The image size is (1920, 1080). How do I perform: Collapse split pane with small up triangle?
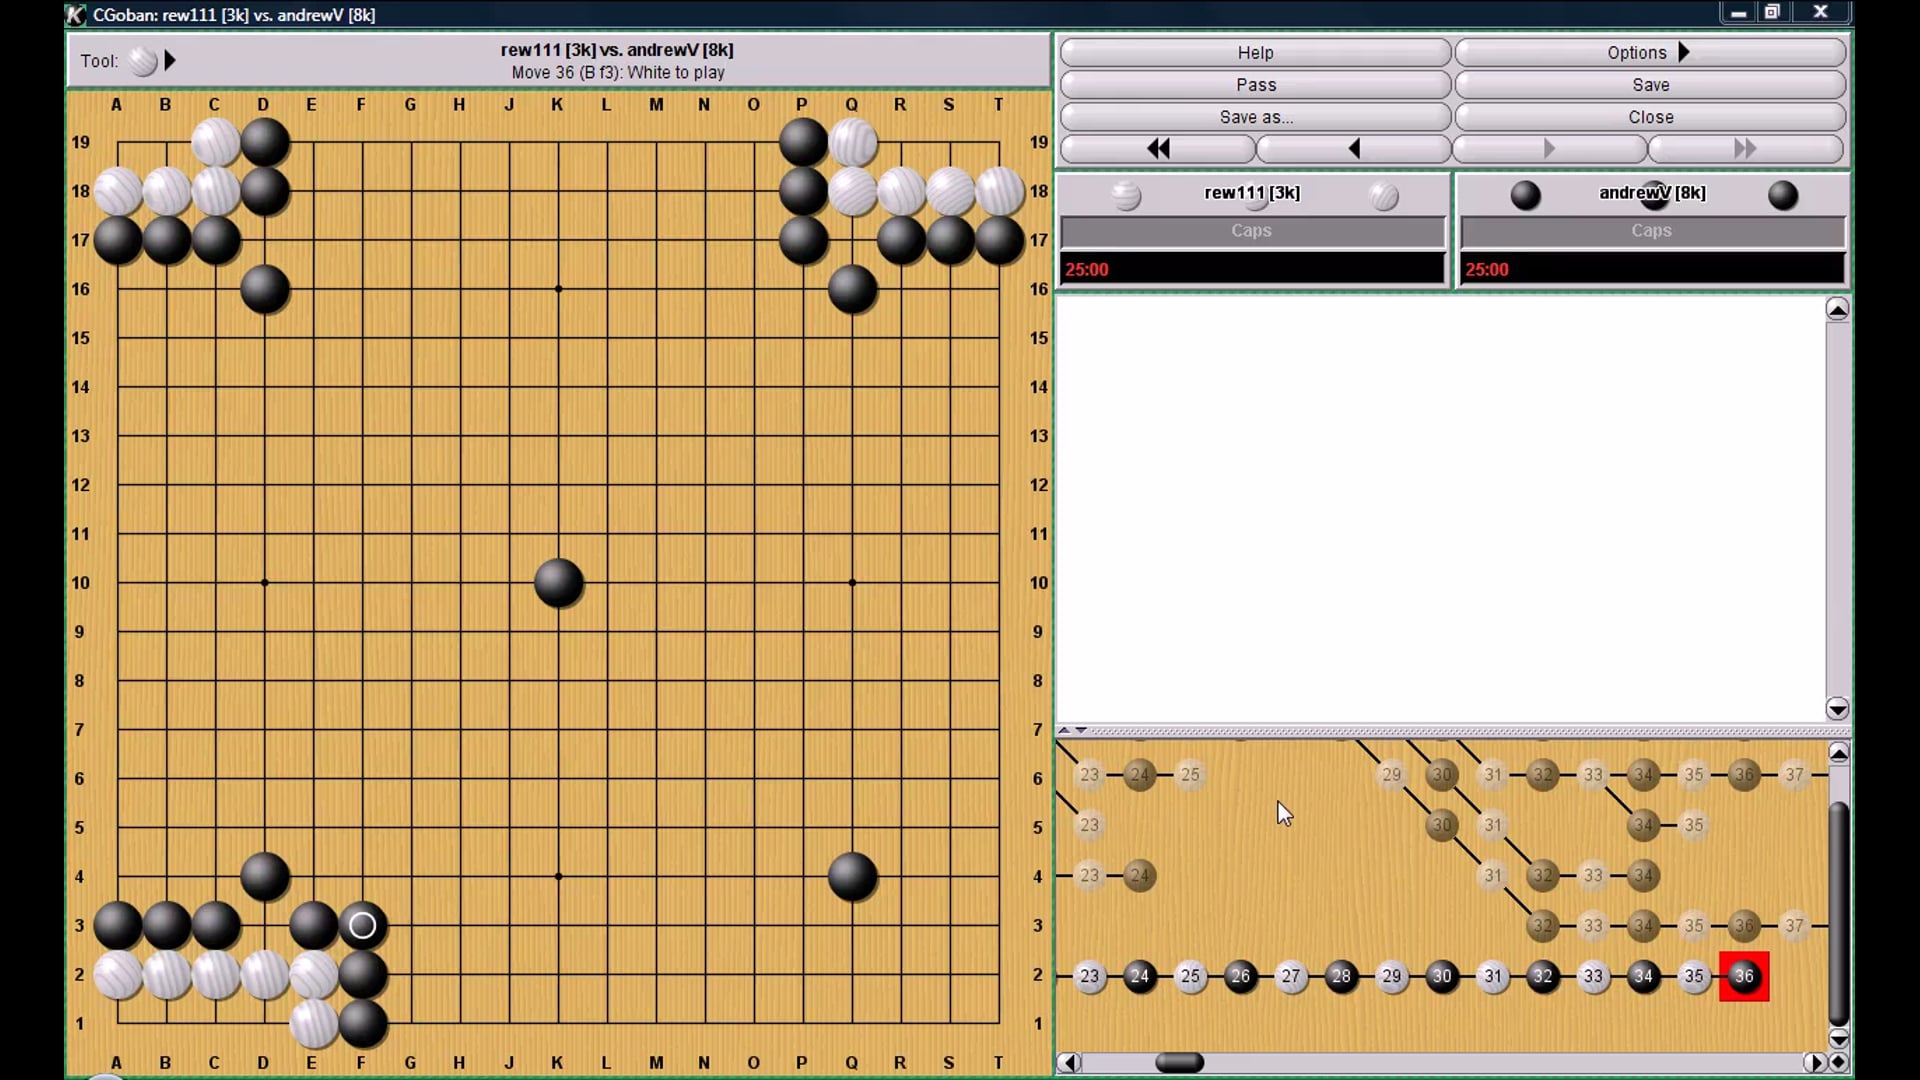point(1064,730)
